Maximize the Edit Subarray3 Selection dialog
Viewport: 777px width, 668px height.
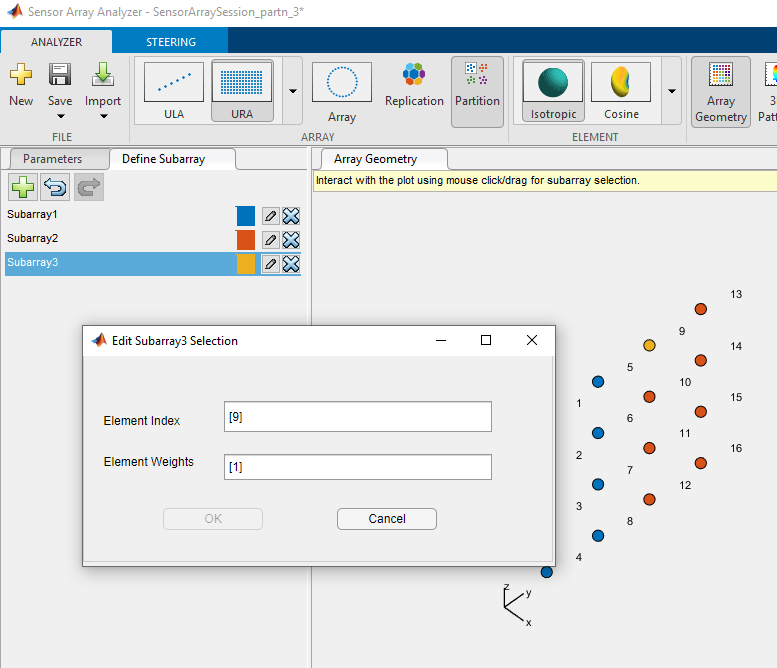tap(486, 340)
